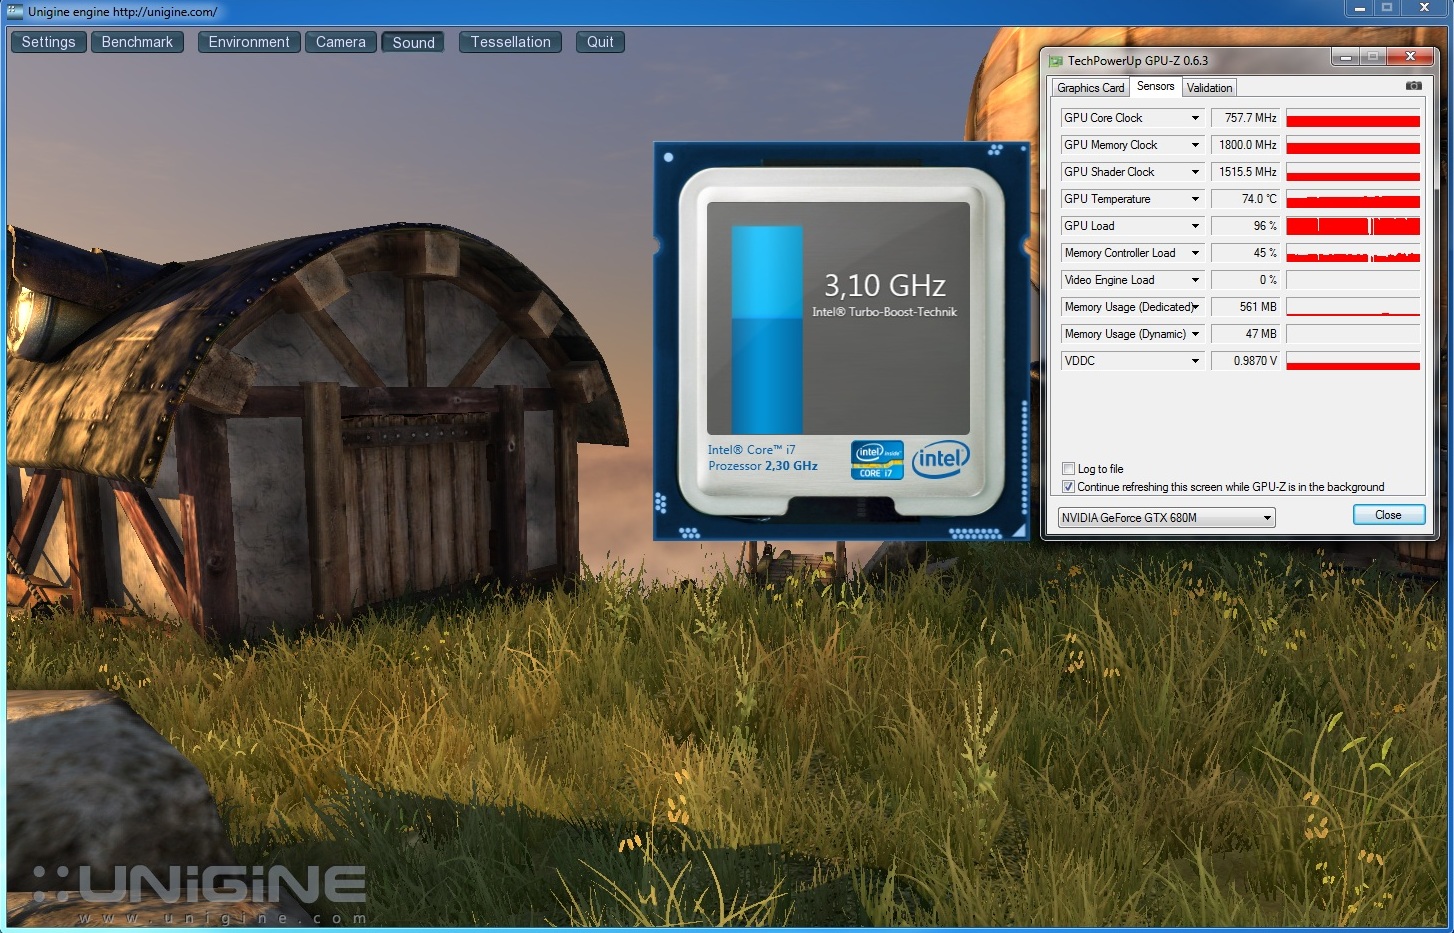This screenshot has width=1454, height=933.
Task: Minimize the GPU-Z window
Action: tap(1346, 57)
